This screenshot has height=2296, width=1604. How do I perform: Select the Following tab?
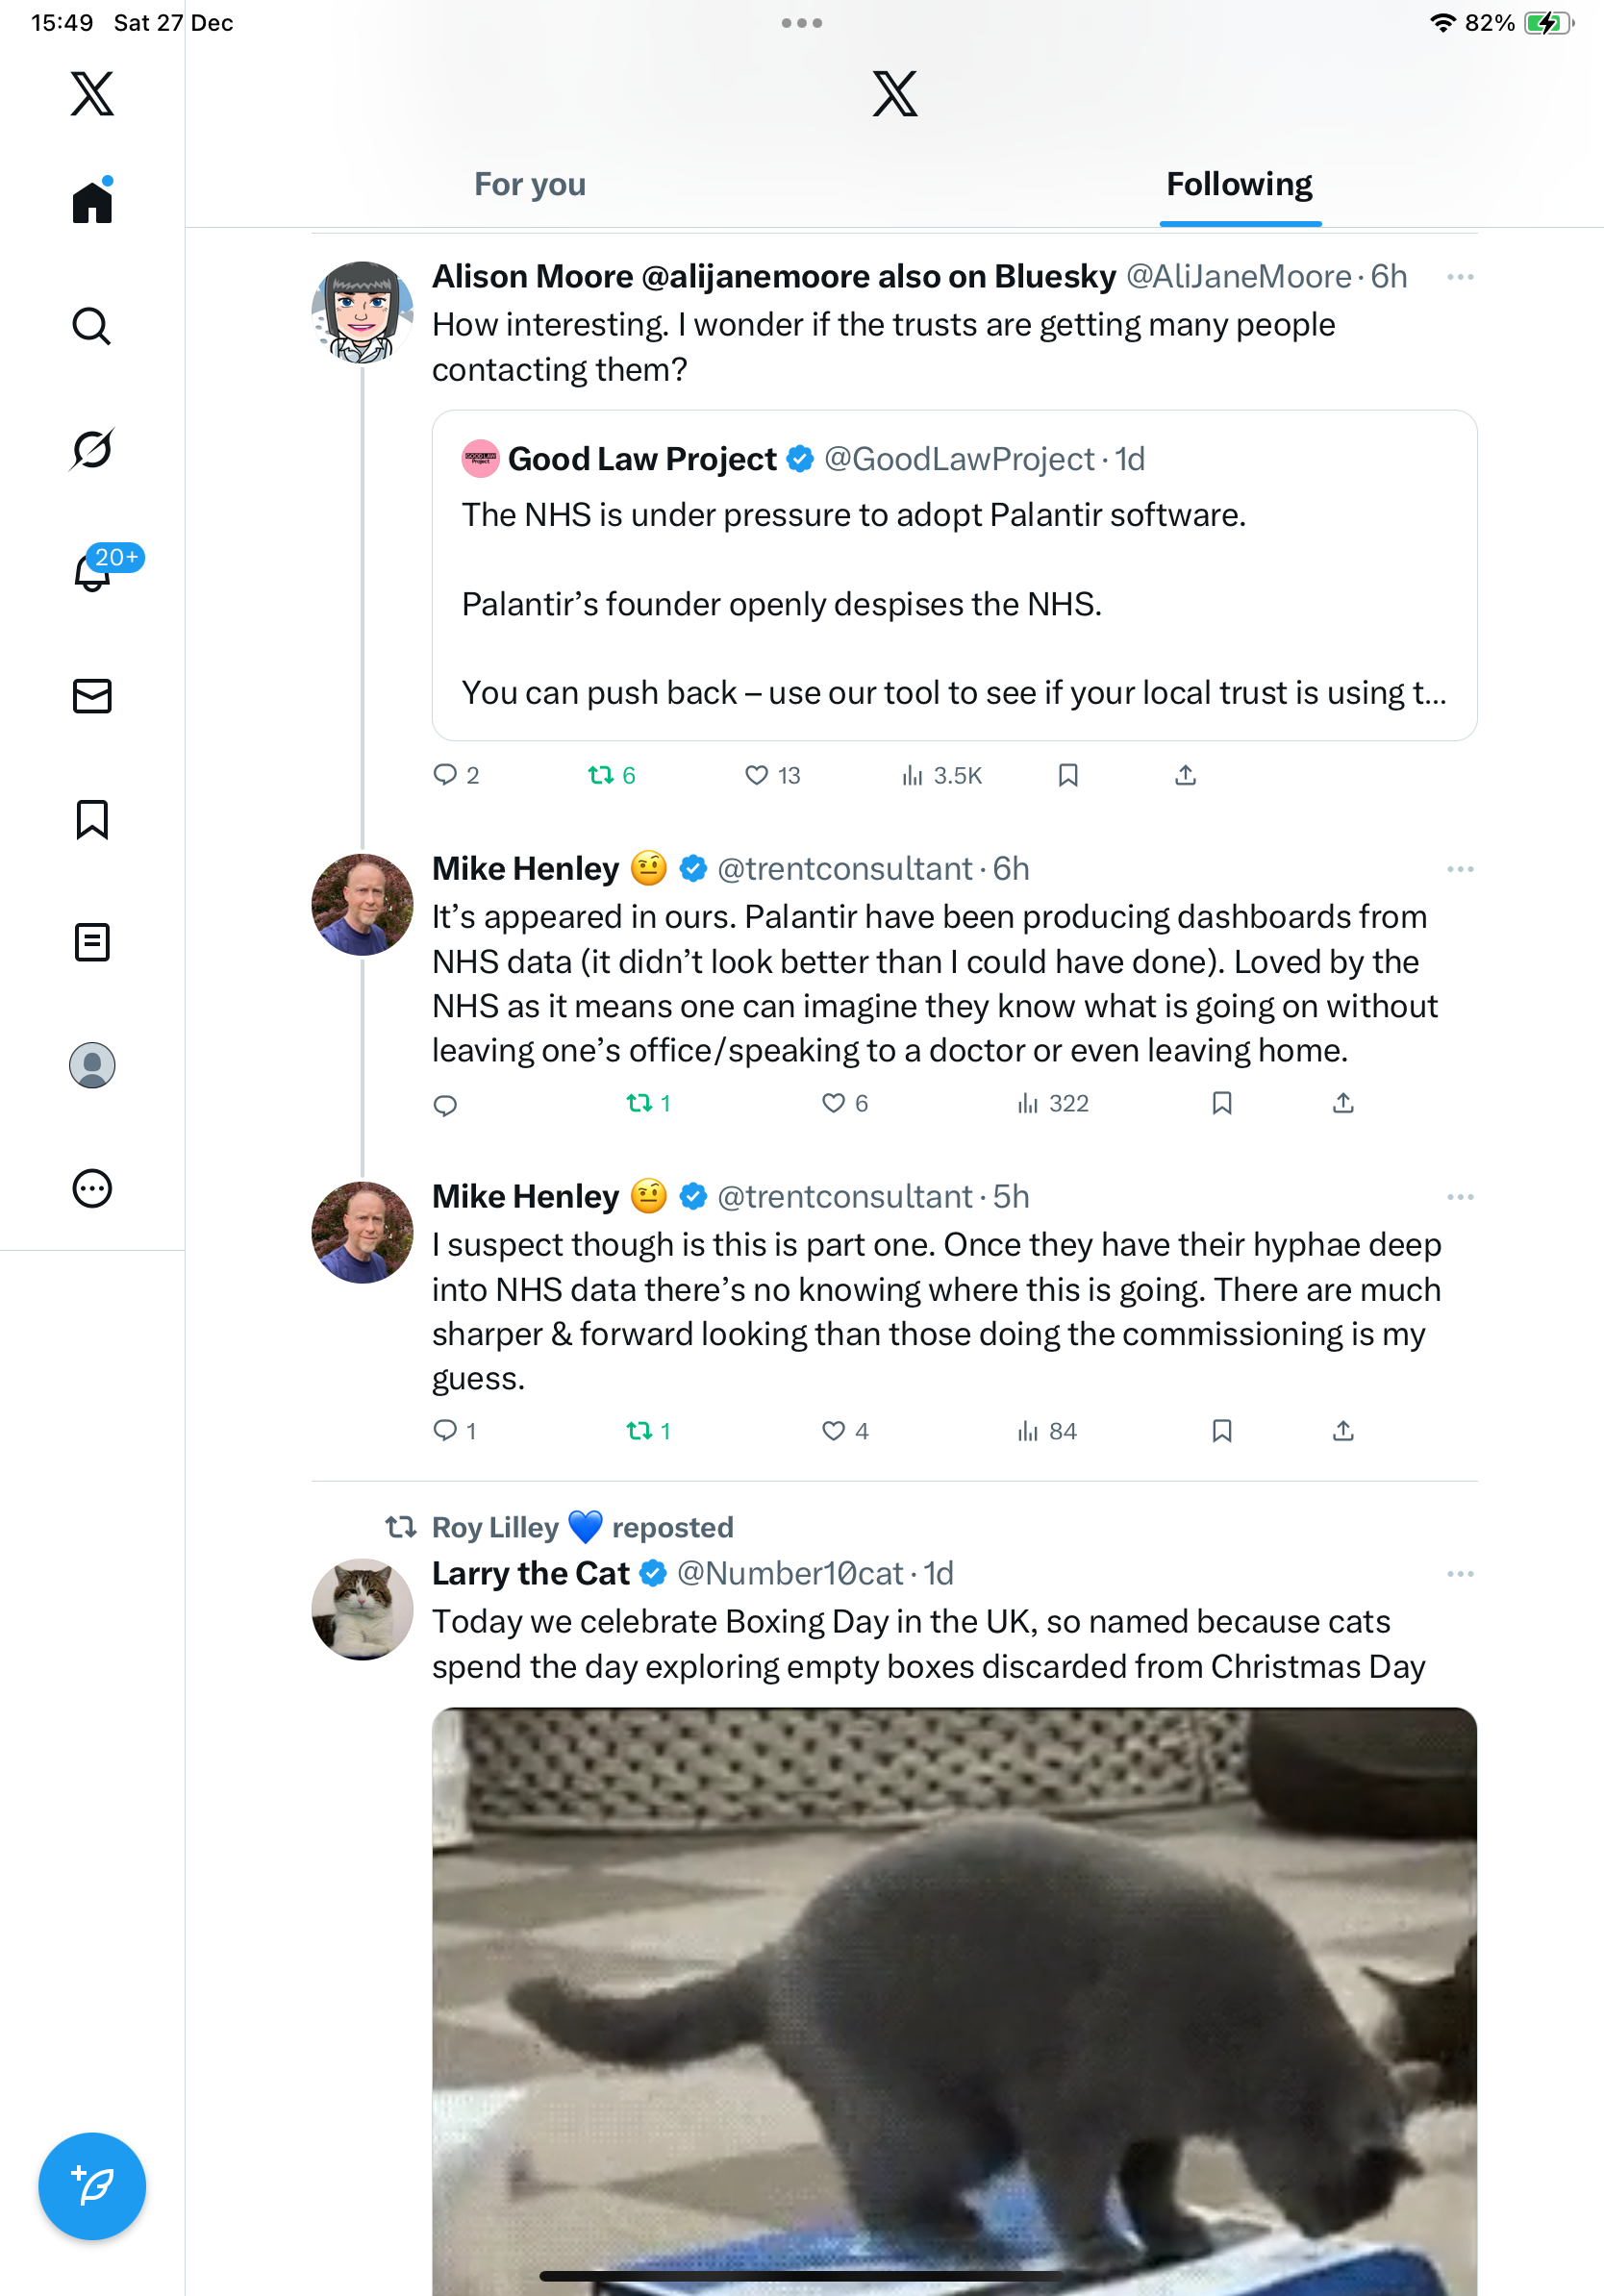pyautogui.click(x=1239, y=185)
